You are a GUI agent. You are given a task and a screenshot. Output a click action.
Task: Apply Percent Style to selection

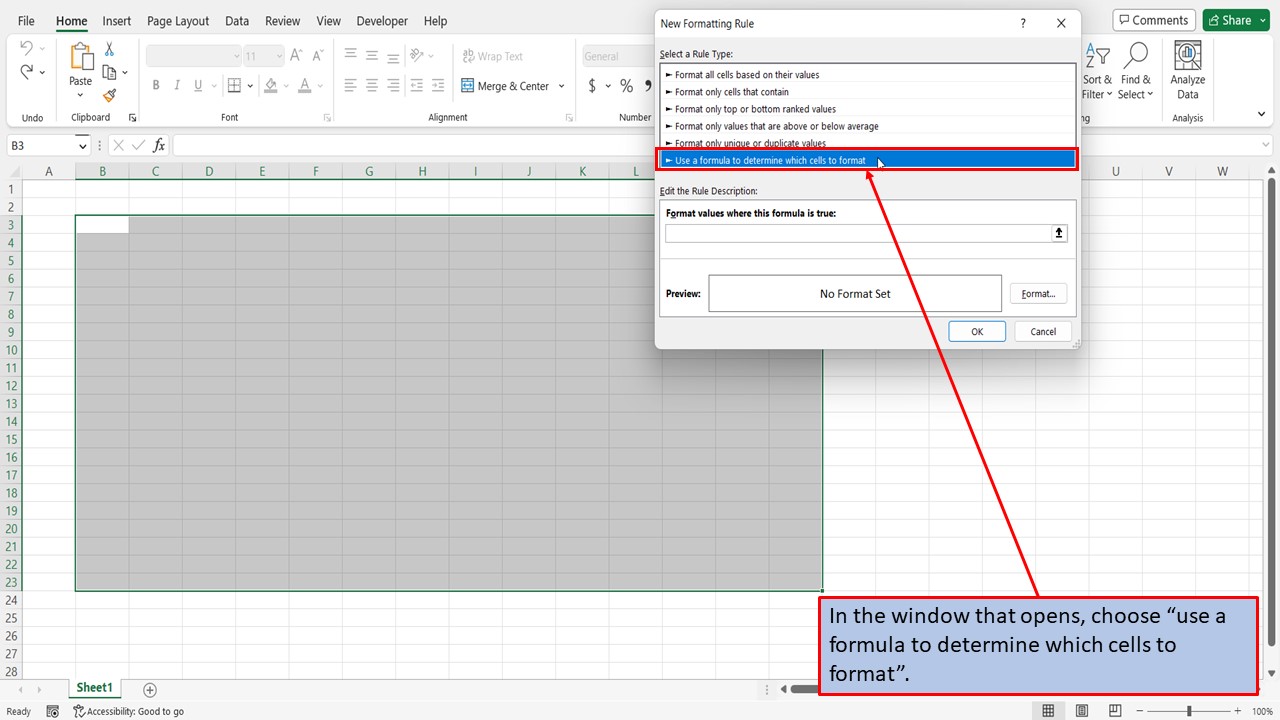(x=626, y=86)
